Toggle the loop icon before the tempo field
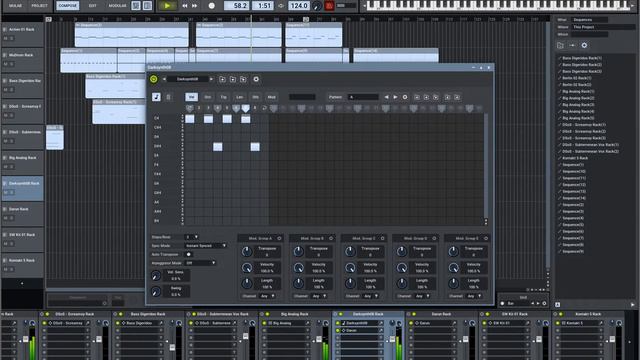 [x=281, y=6]
